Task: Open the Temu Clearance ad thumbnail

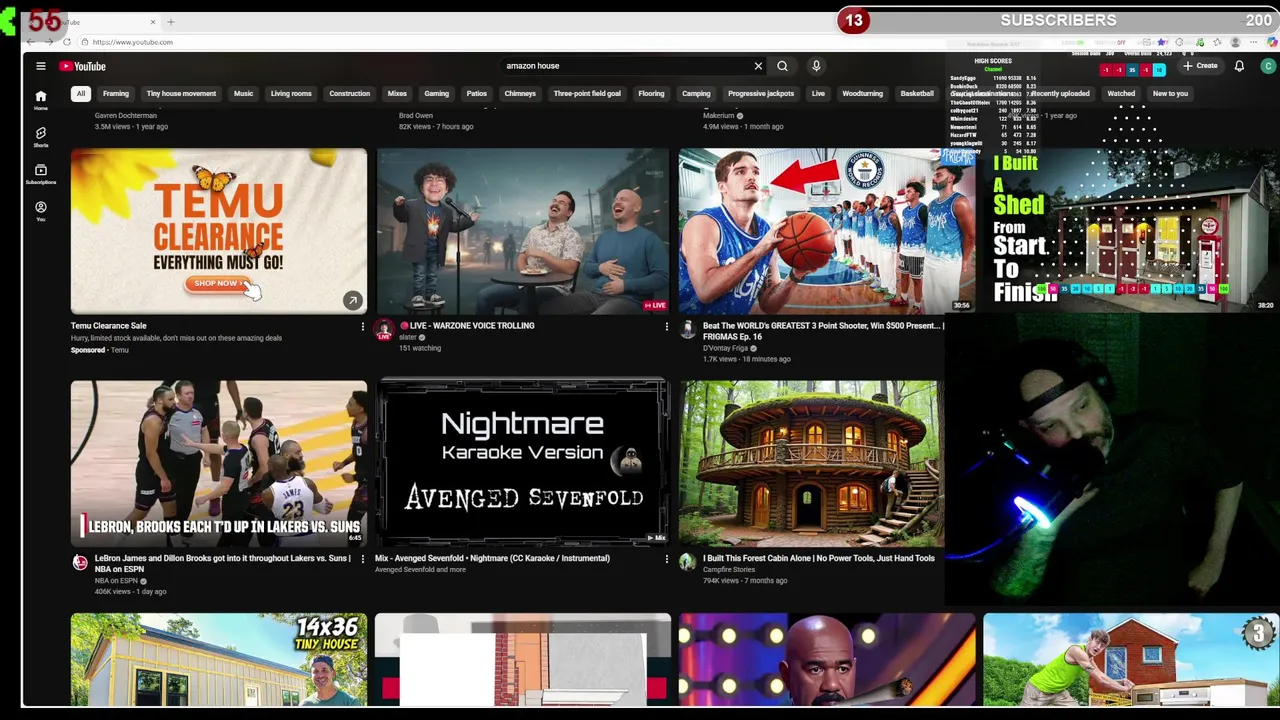Action: (219, 231)
